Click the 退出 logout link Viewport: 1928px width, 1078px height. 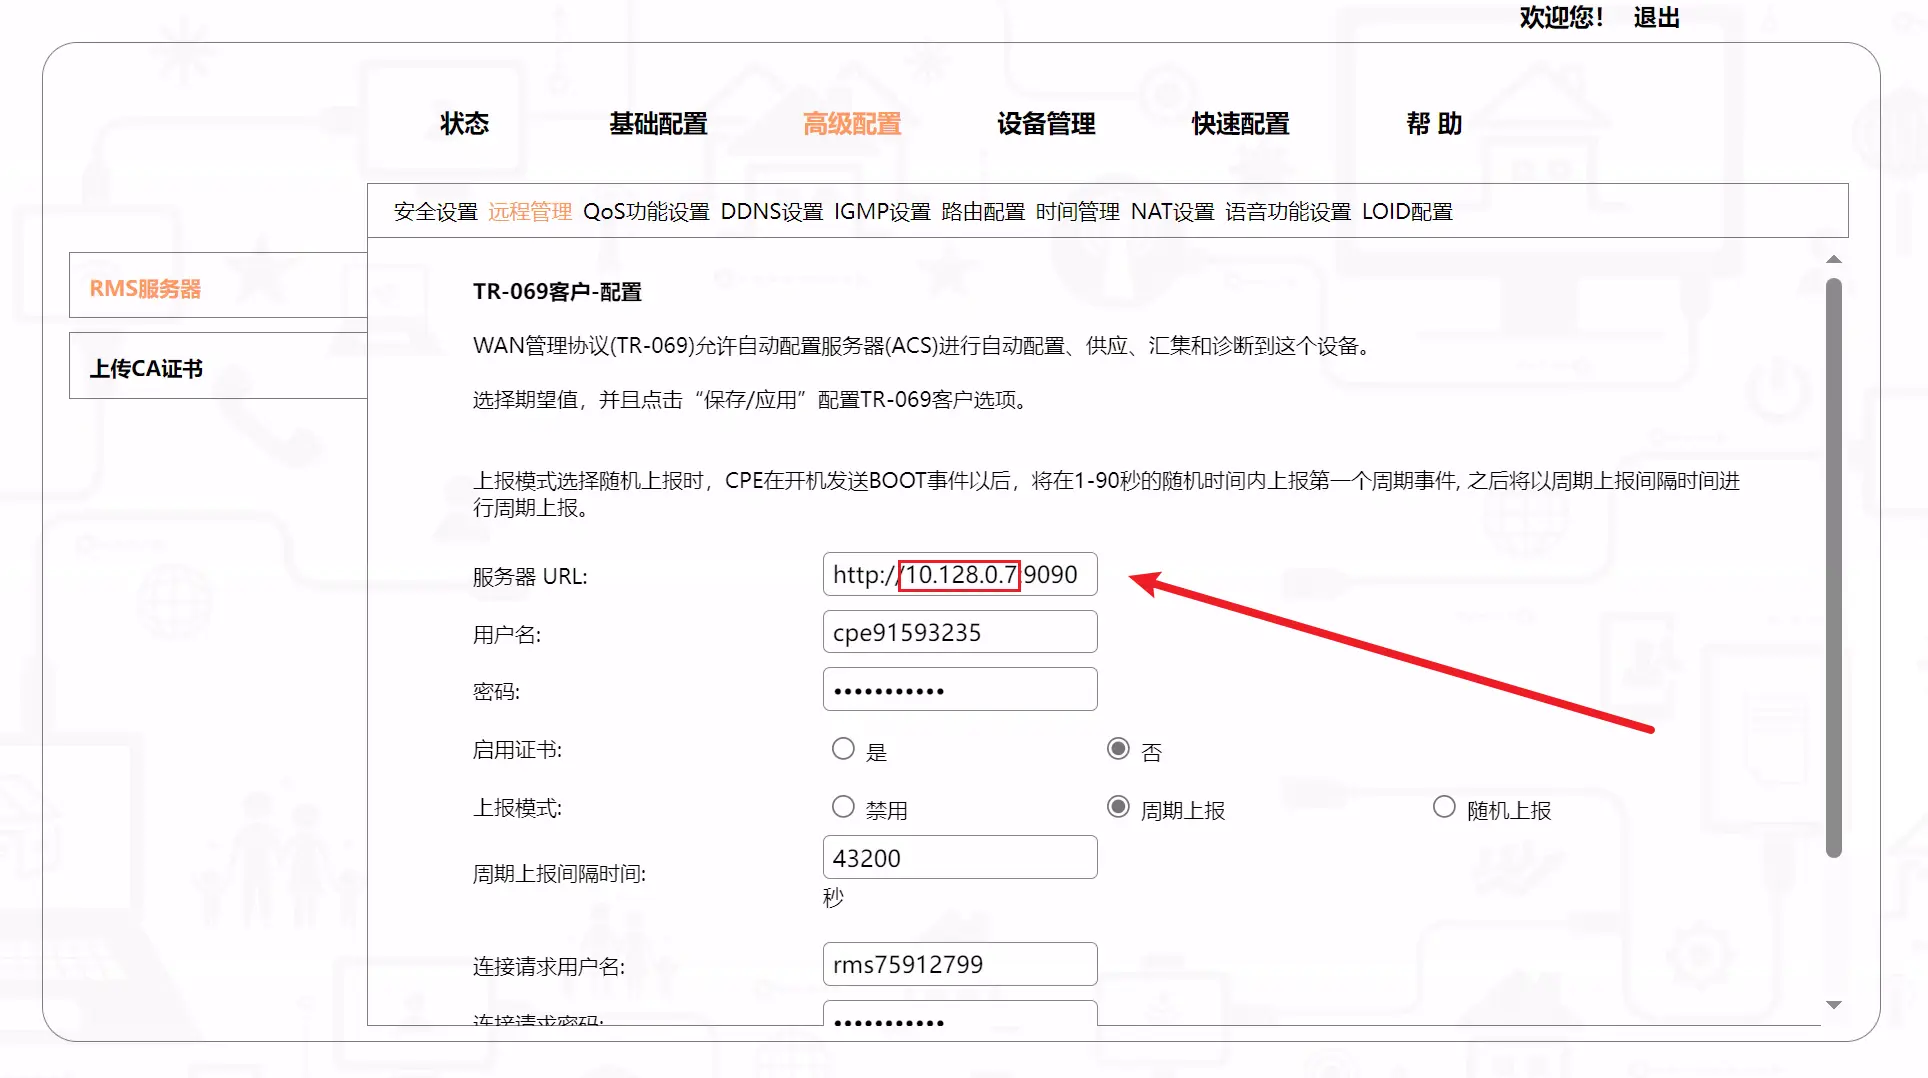[x=1656, y=18]
